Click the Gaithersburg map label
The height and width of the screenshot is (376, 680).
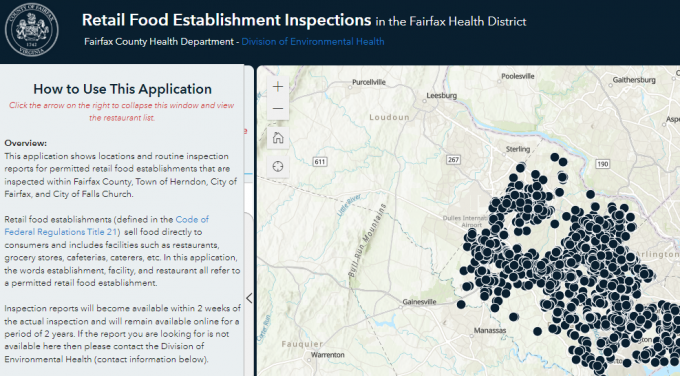(634, 80)
